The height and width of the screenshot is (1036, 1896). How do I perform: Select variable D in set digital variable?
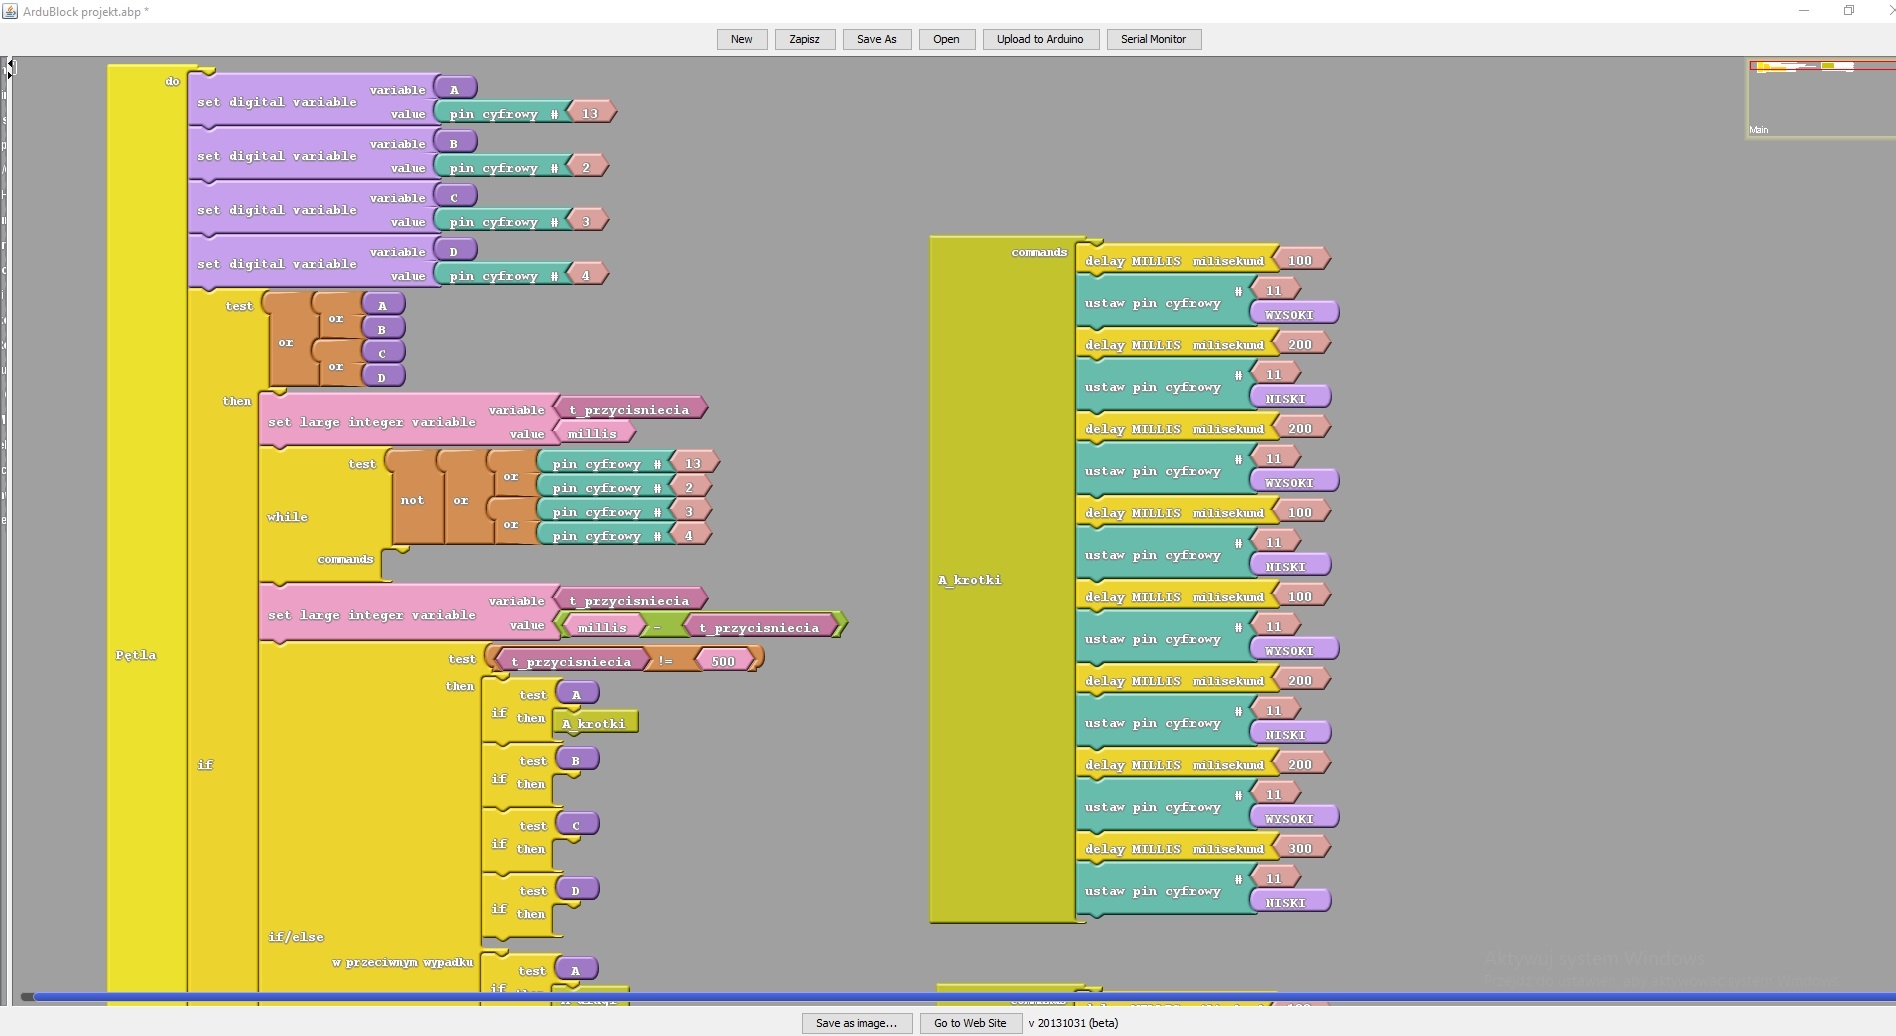(x=455, y=251)
